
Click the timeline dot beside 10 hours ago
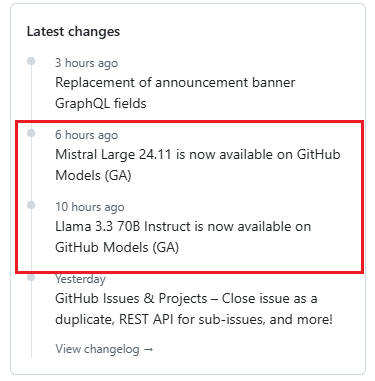tap(31, 205)
